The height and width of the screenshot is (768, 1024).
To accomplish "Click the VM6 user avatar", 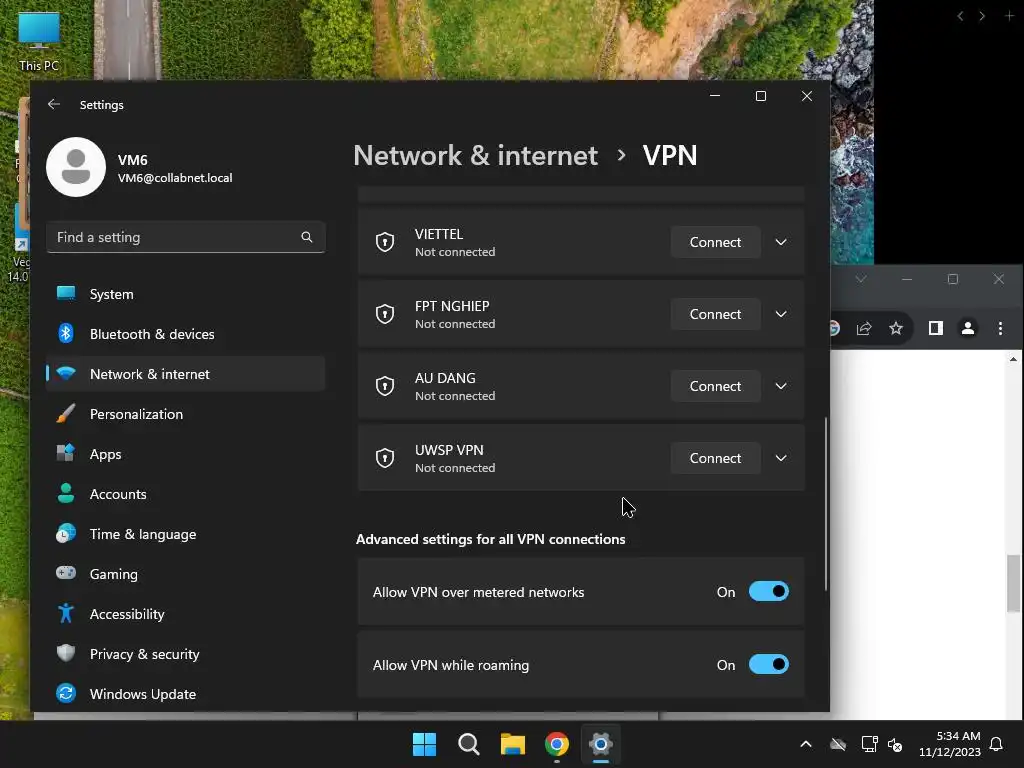I will 76,167.
